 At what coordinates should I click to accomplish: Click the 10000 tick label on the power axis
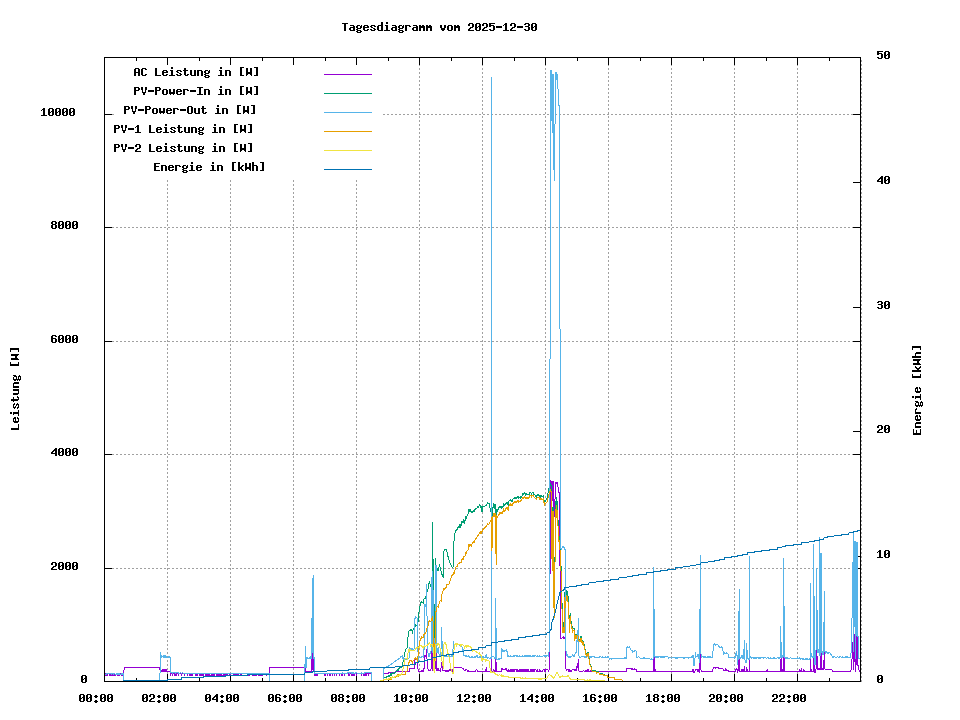pos(58,113)
